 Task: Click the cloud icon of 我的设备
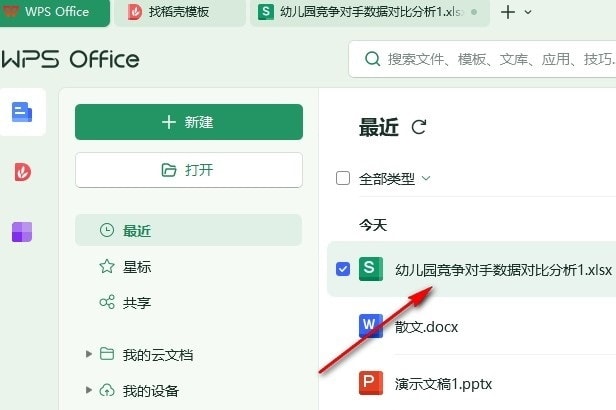point(107,390)
